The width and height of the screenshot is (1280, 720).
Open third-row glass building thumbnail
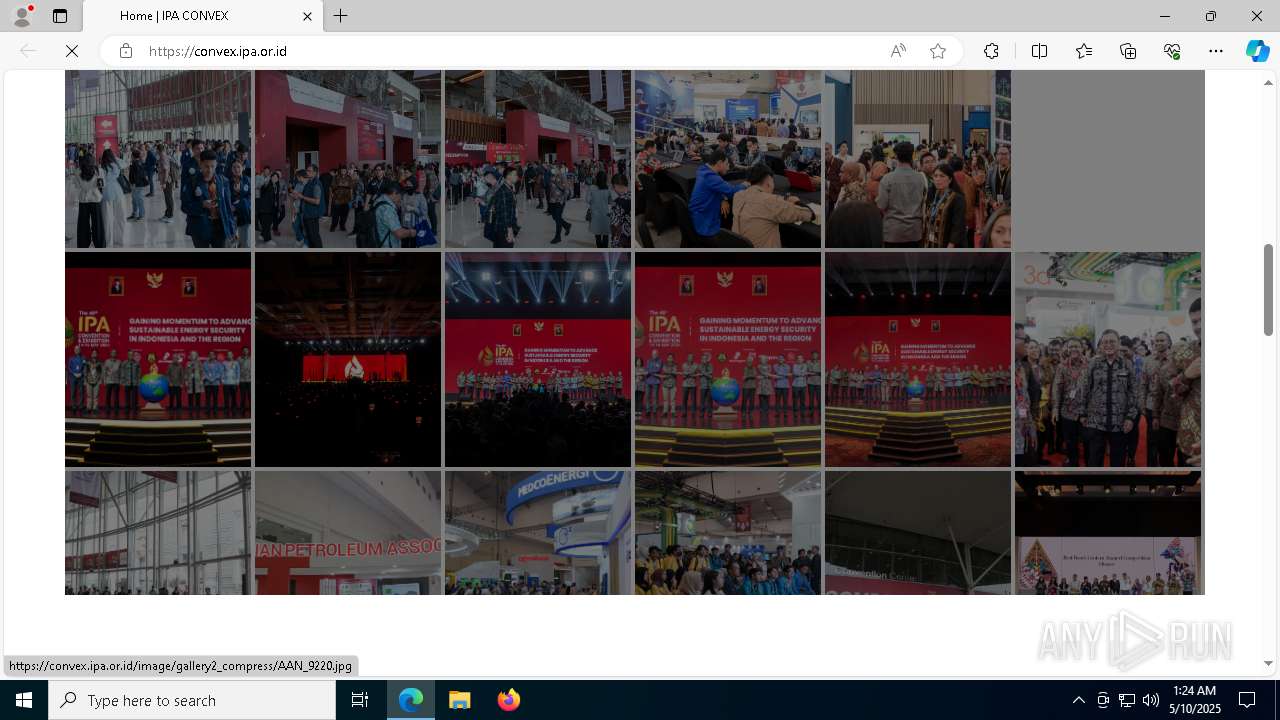[x=158, y=533]
